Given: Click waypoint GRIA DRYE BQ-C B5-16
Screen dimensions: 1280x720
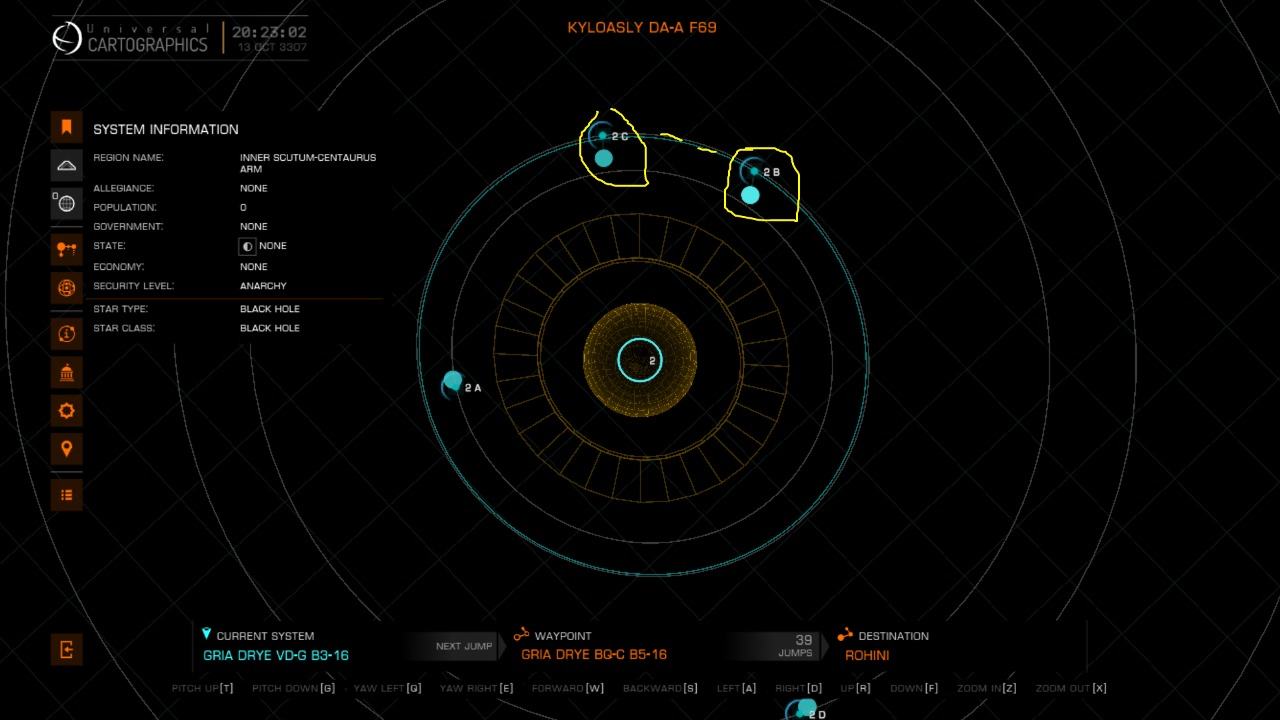Looking at the screenshot, I should (594, 655).
